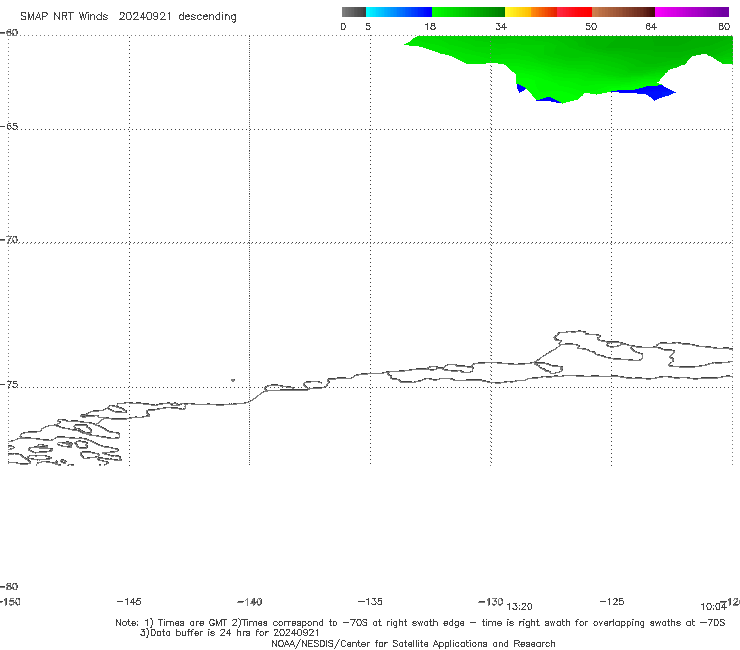Click the cyan-blue 5-18 segment of the color bar

[399, 12]
